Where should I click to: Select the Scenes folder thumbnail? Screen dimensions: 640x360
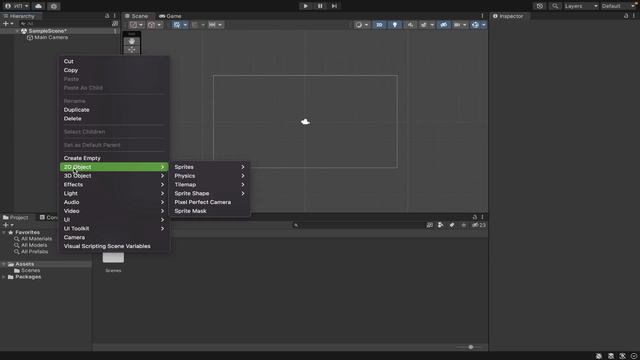click(113, 261)
